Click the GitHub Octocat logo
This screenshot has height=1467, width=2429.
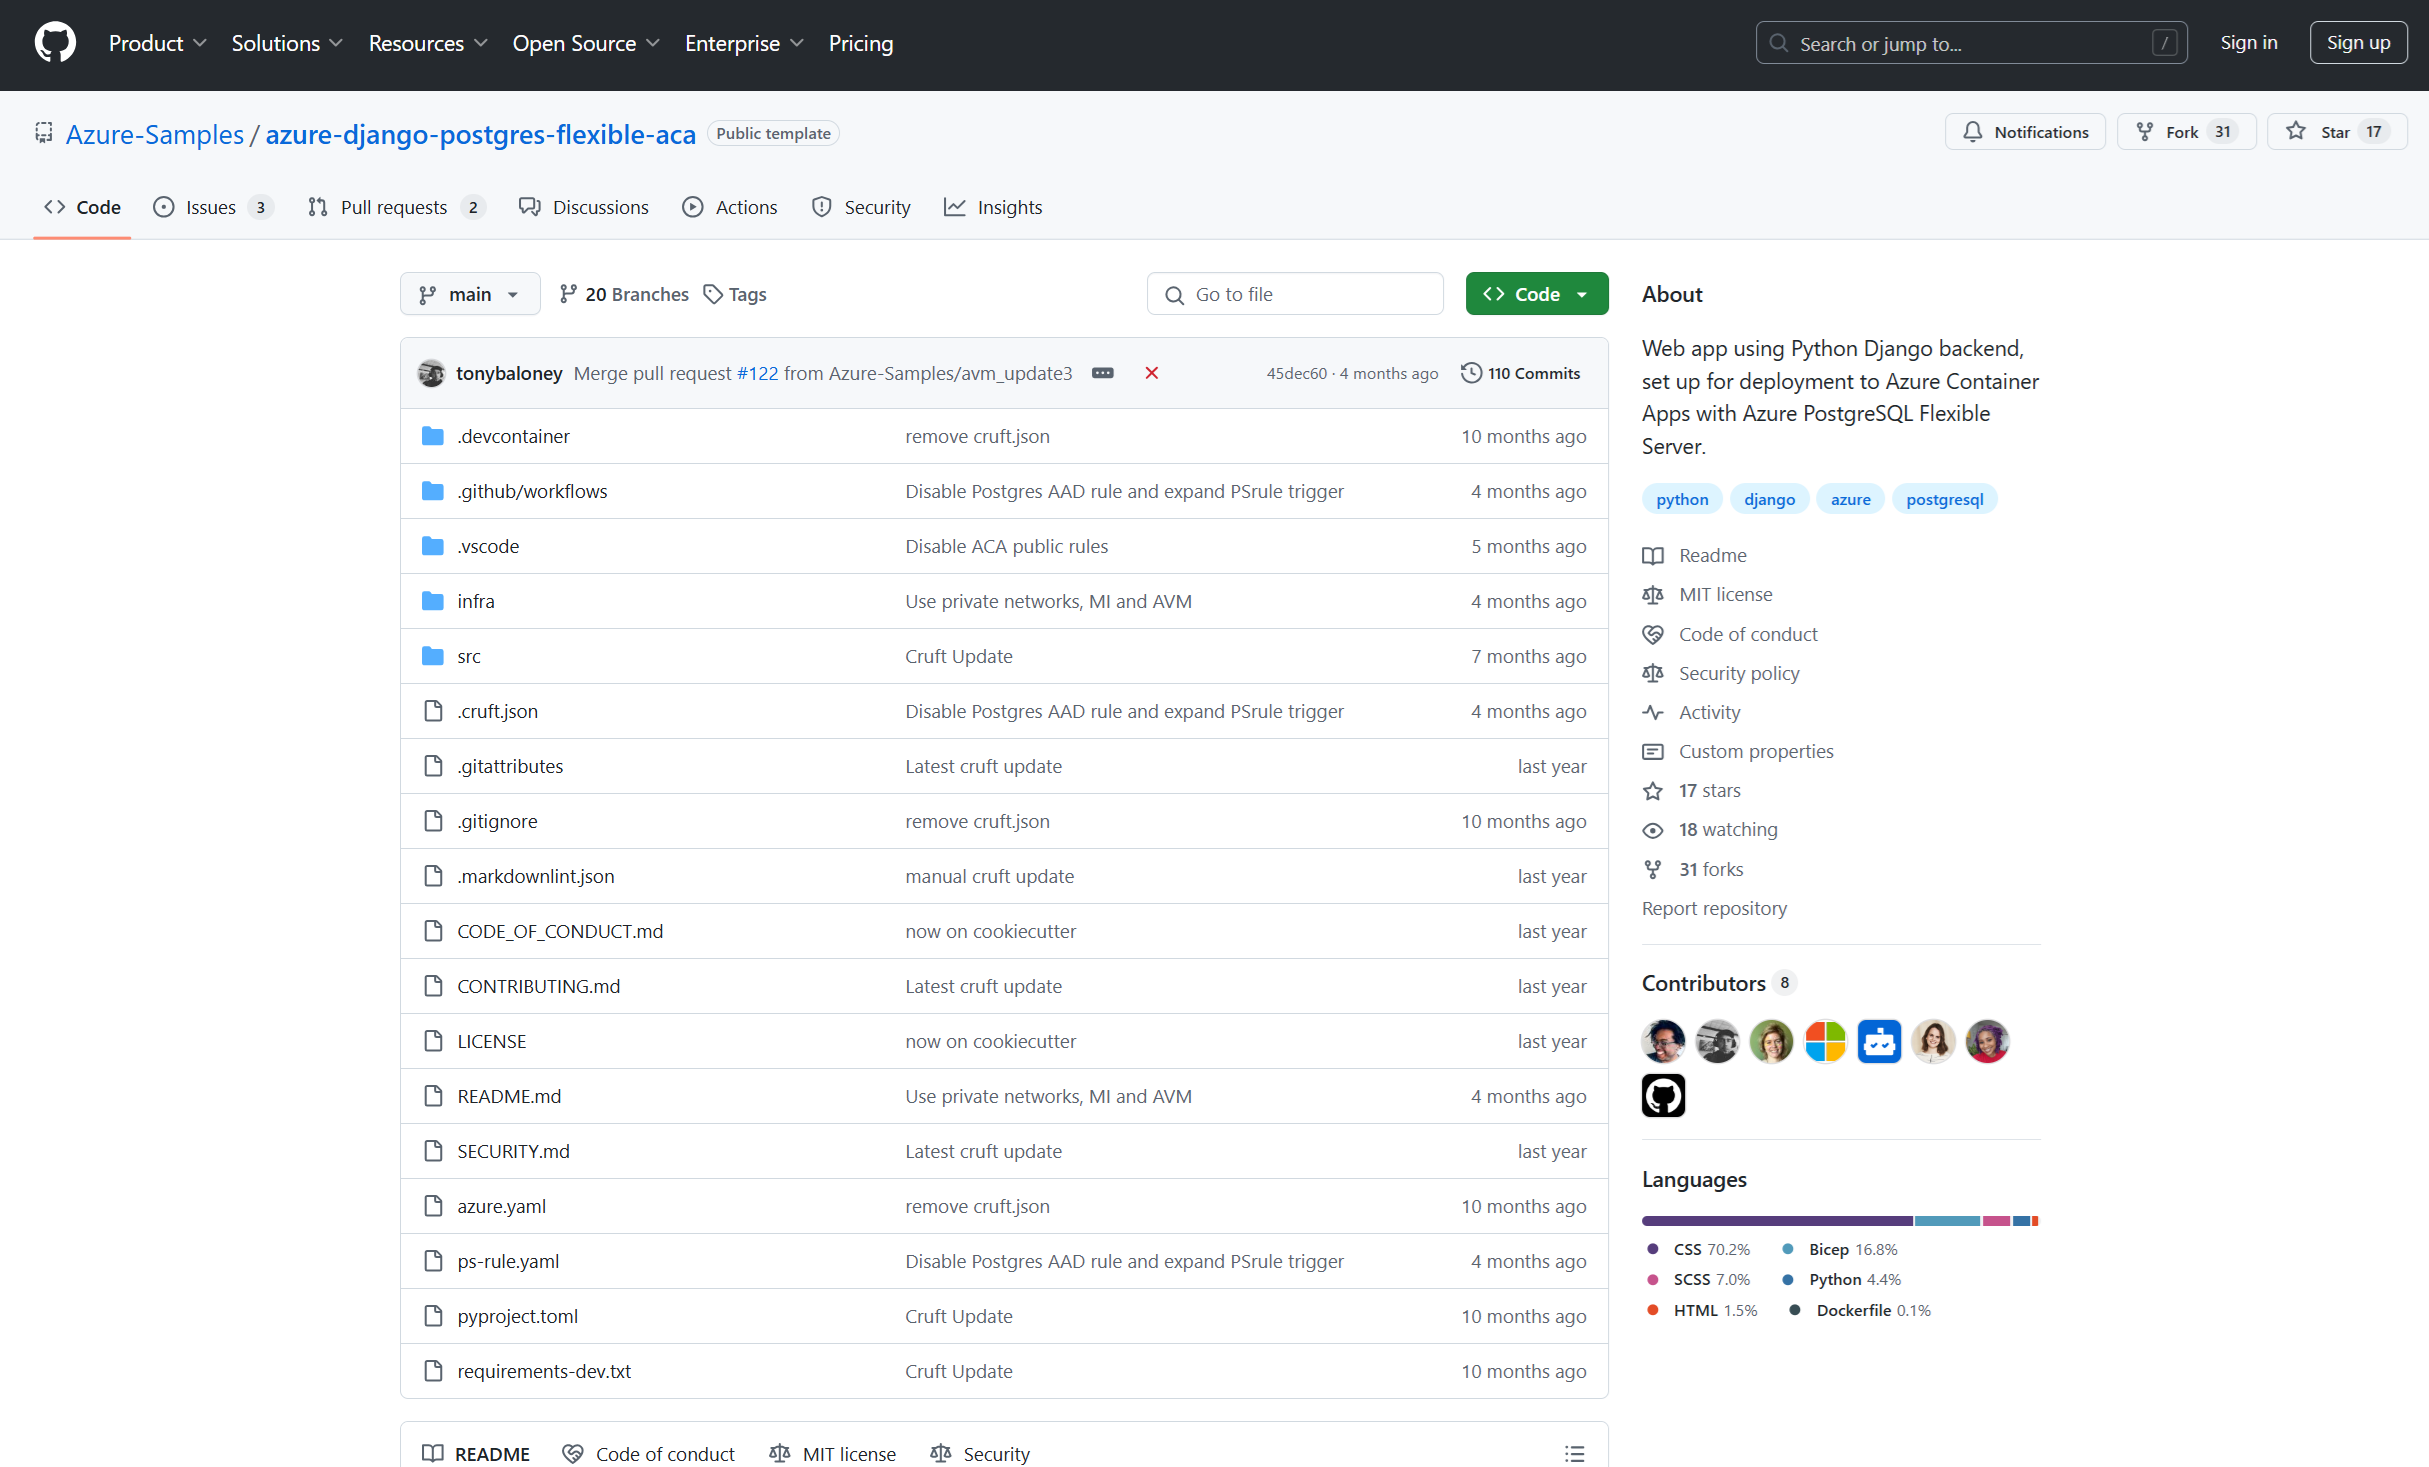55,43
